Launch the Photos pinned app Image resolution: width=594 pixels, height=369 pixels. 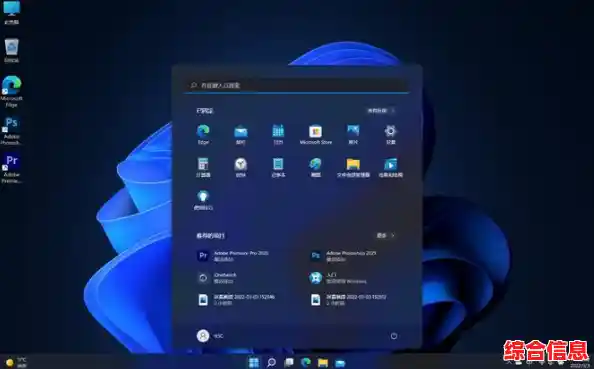(353, 134)
